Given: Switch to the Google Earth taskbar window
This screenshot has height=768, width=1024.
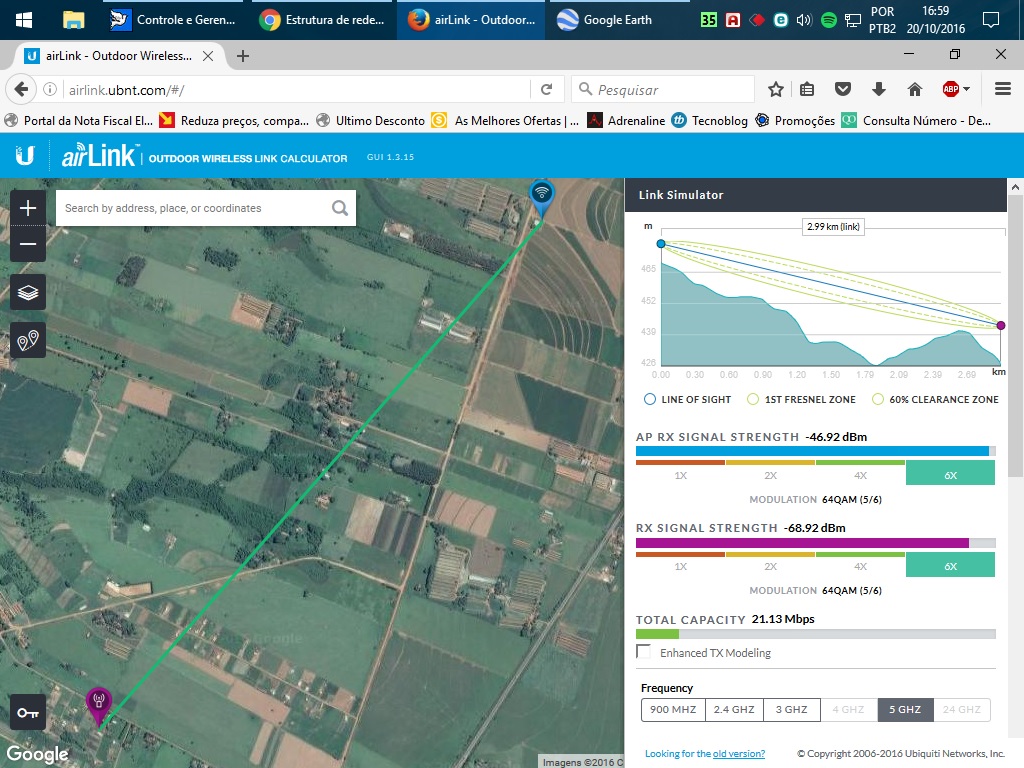Looking at the screenshot, I should 620,20.
